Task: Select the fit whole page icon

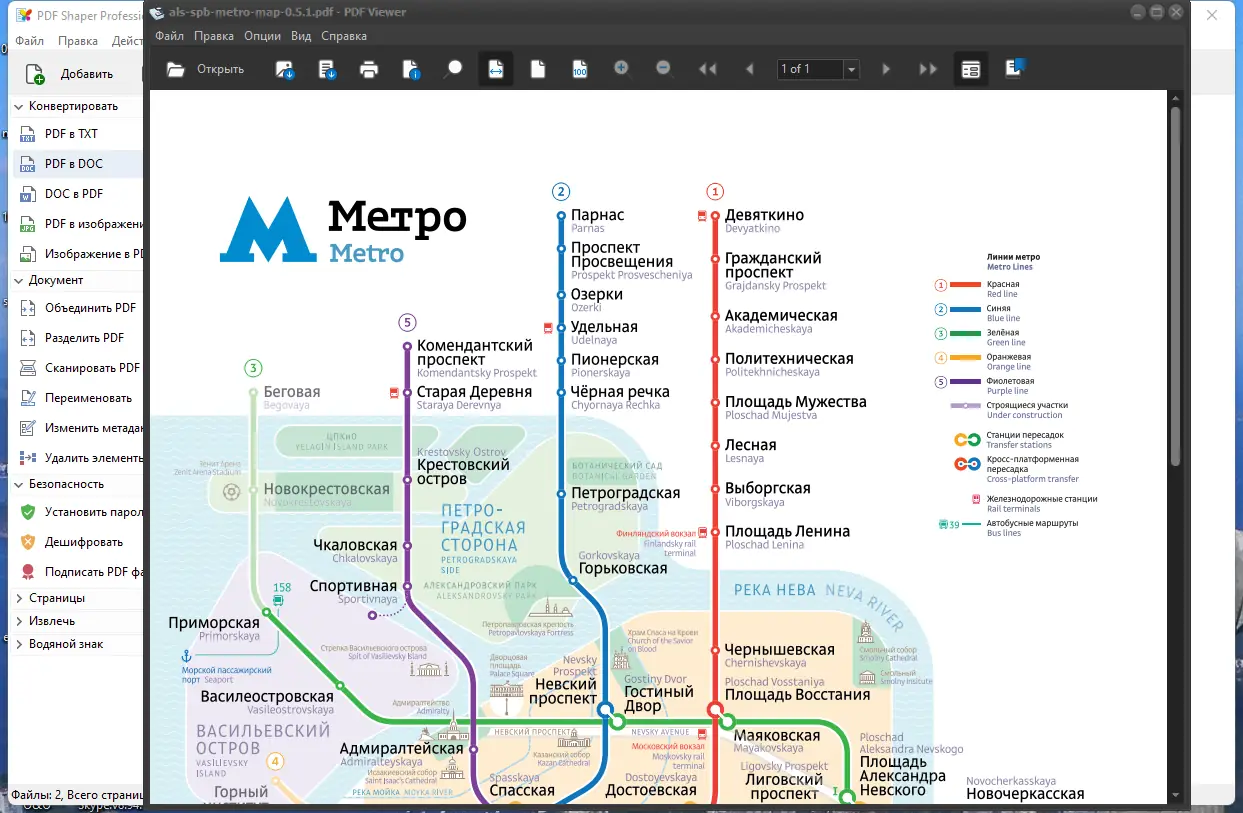Action: pyautogui.click(x=538, y=69)
